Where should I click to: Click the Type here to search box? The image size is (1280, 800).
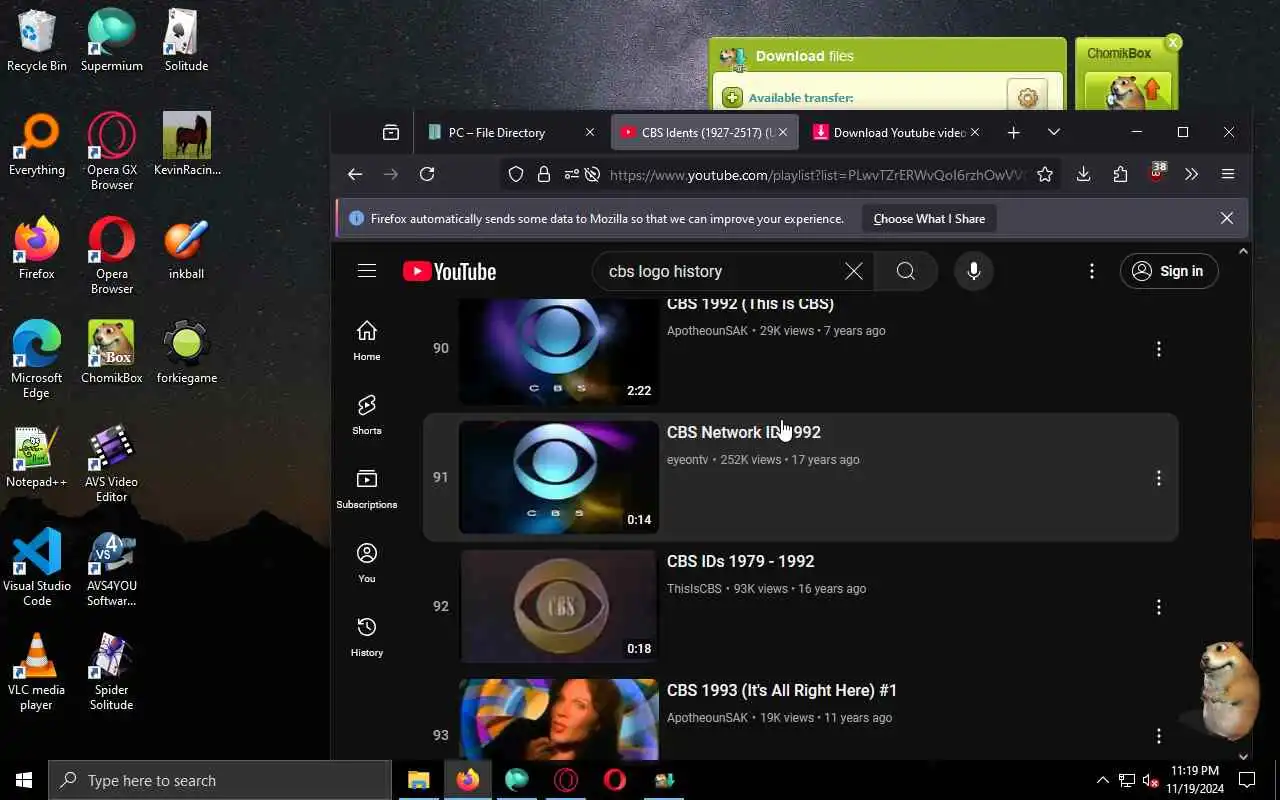(220, 780)
